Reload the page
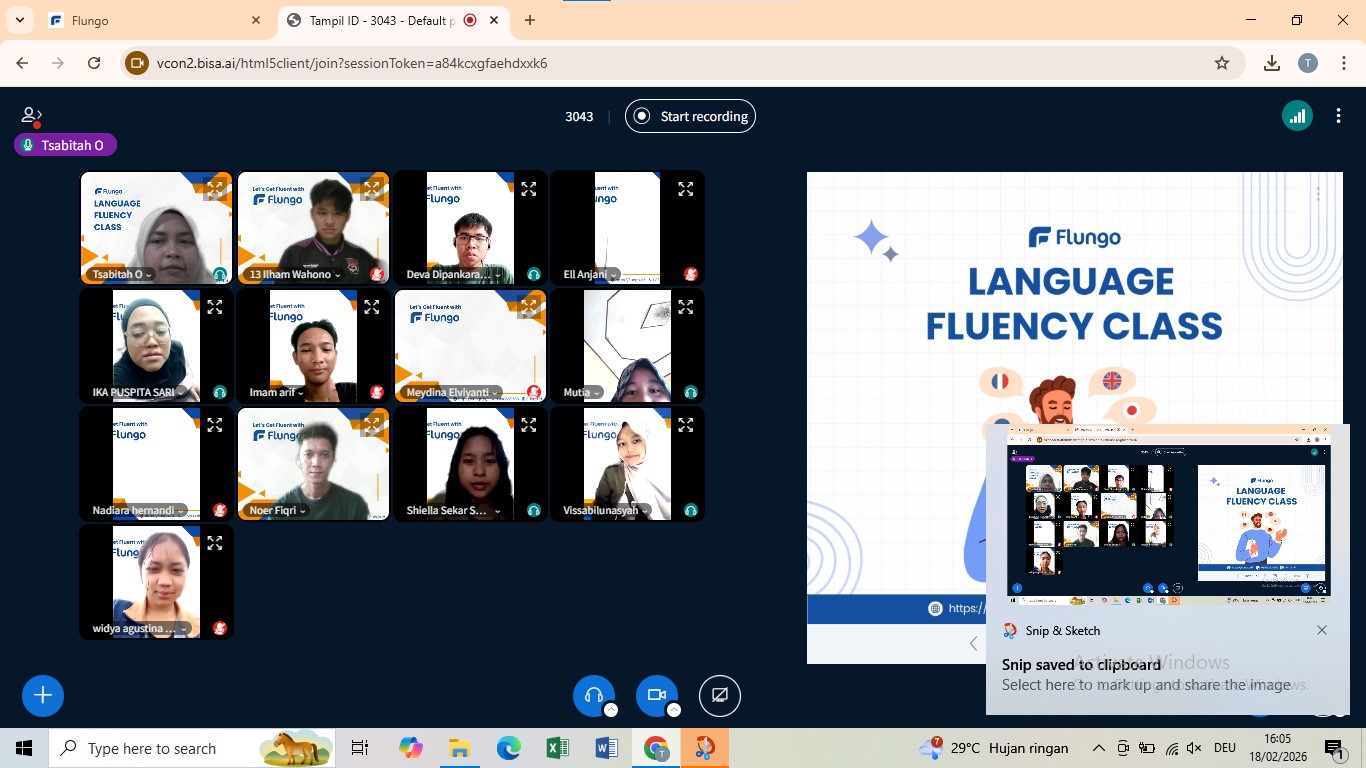Screen dimensions: 1366x768 [x=94, y=63]
